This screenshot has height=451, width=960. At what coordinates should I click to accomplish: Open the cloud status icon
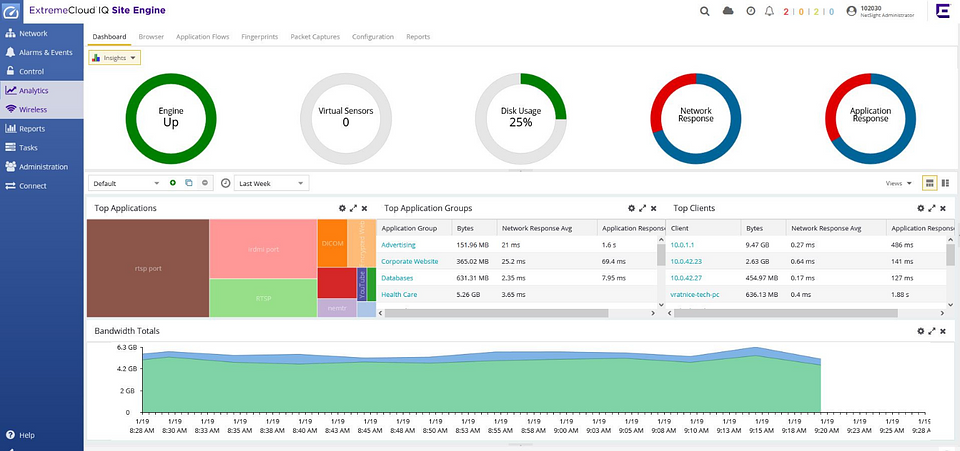pyautogui.click(x=728, y=11)
